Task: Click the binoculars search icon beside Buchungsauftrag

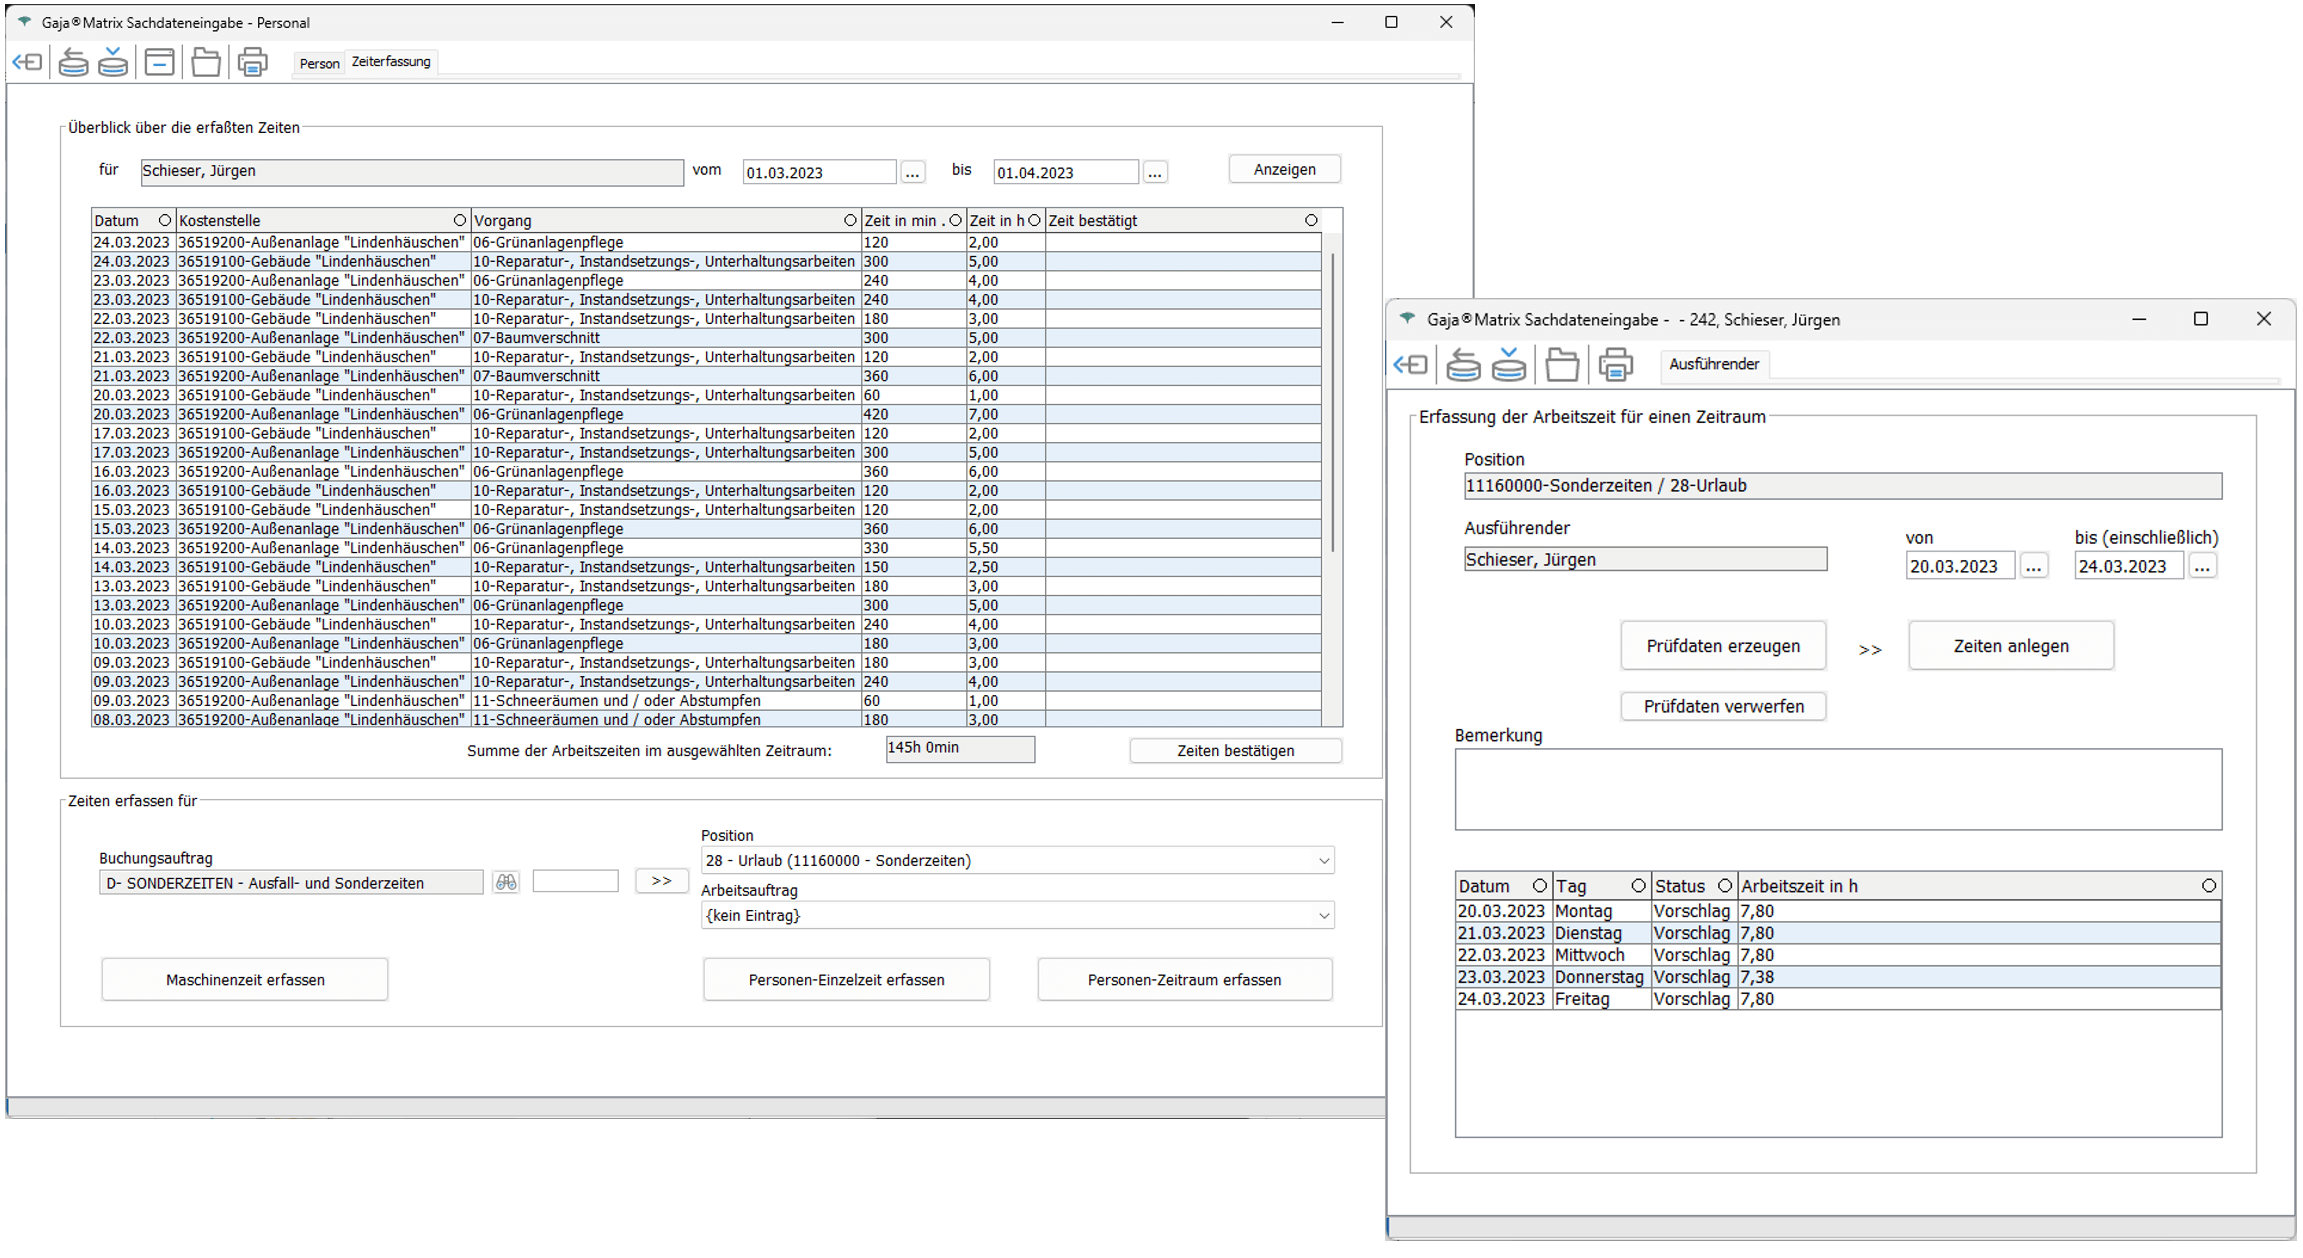Action: pos(506,882)
